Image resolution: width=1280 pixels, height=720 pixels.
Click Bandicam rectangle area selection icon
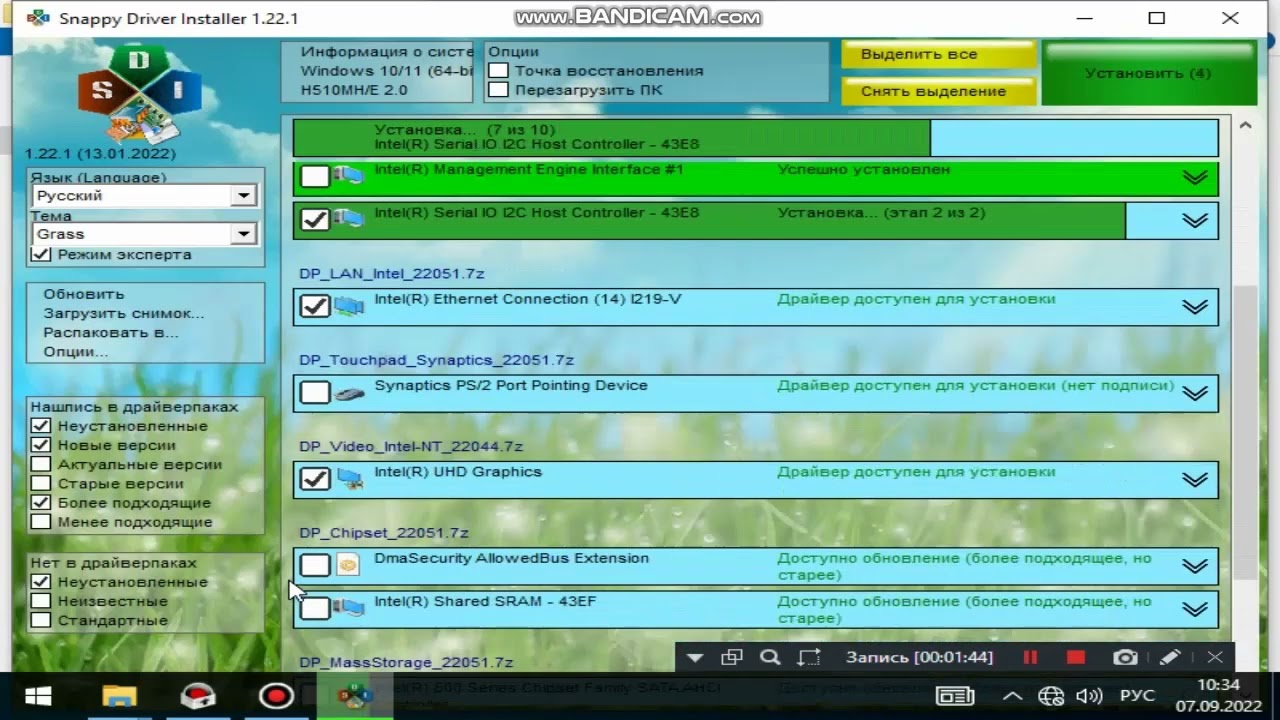coord(809,657)
